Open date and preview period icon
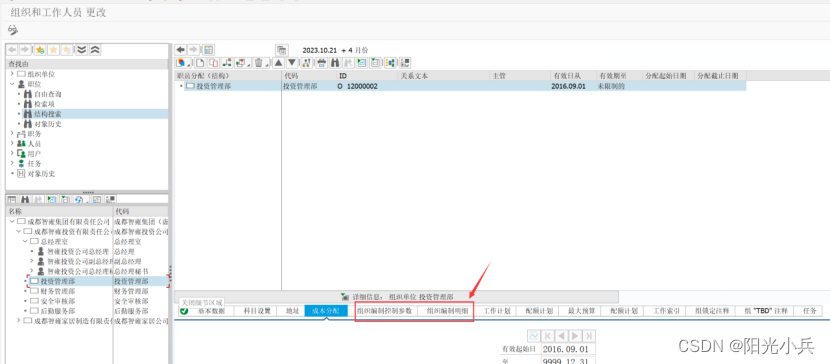 pos(282,50)
